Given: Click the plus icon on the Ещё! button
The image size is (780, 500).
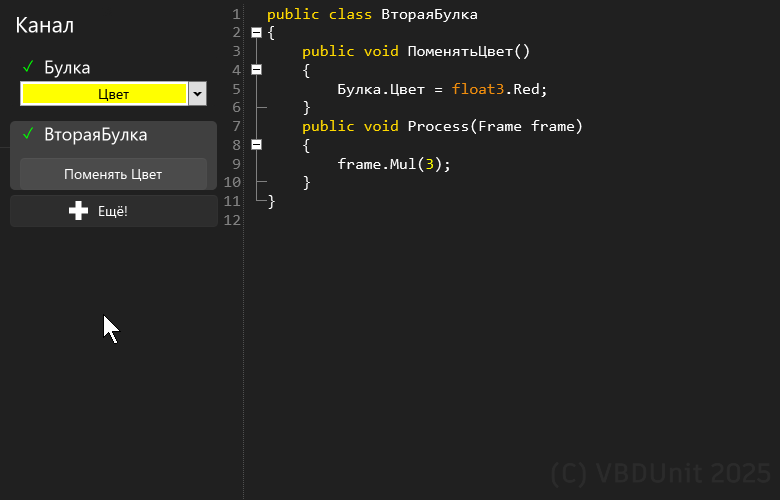Looking at the screenshot, I should pos(78,211).
